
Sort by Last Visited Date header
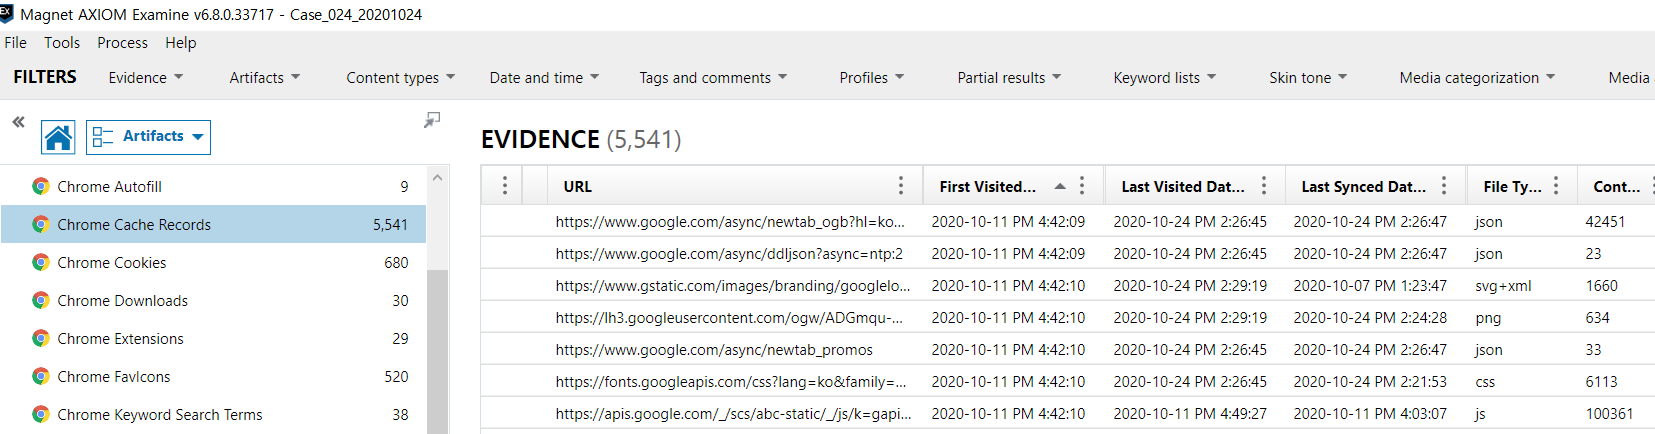(x=1183, y=186)
